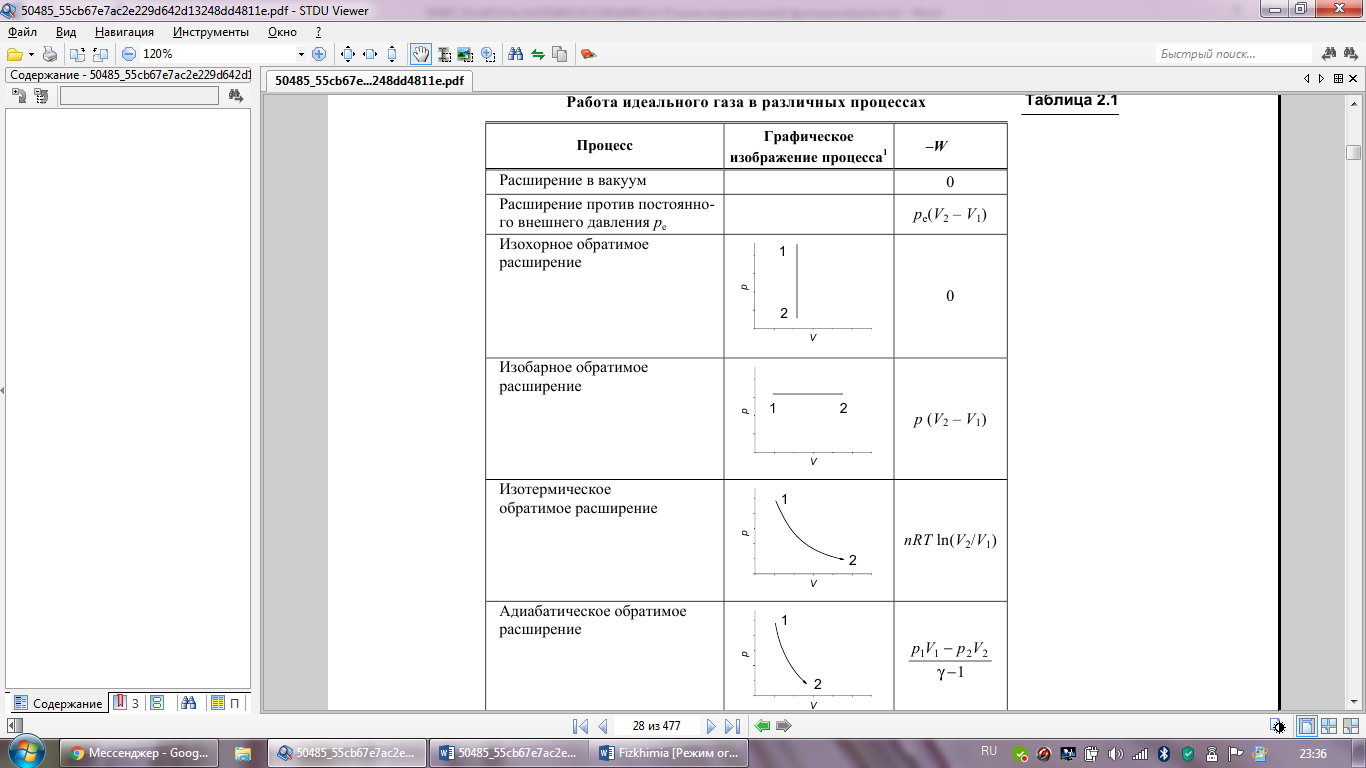Click the collapse contents tree icon

point(41,95)
